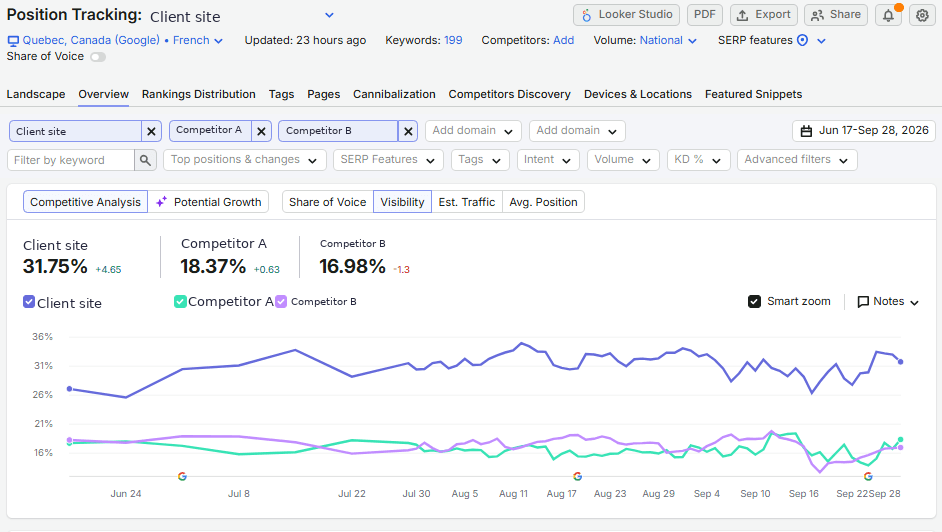Click the Share button
The width and height of the screenshot is (942, 532).
point(836,15)
